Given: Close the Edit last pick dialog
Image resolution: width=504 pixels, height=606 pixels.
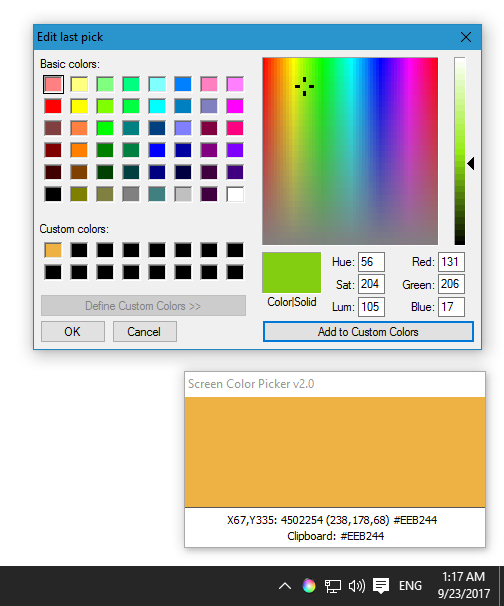Looking at the screenshot, I should tap(466, 37).
